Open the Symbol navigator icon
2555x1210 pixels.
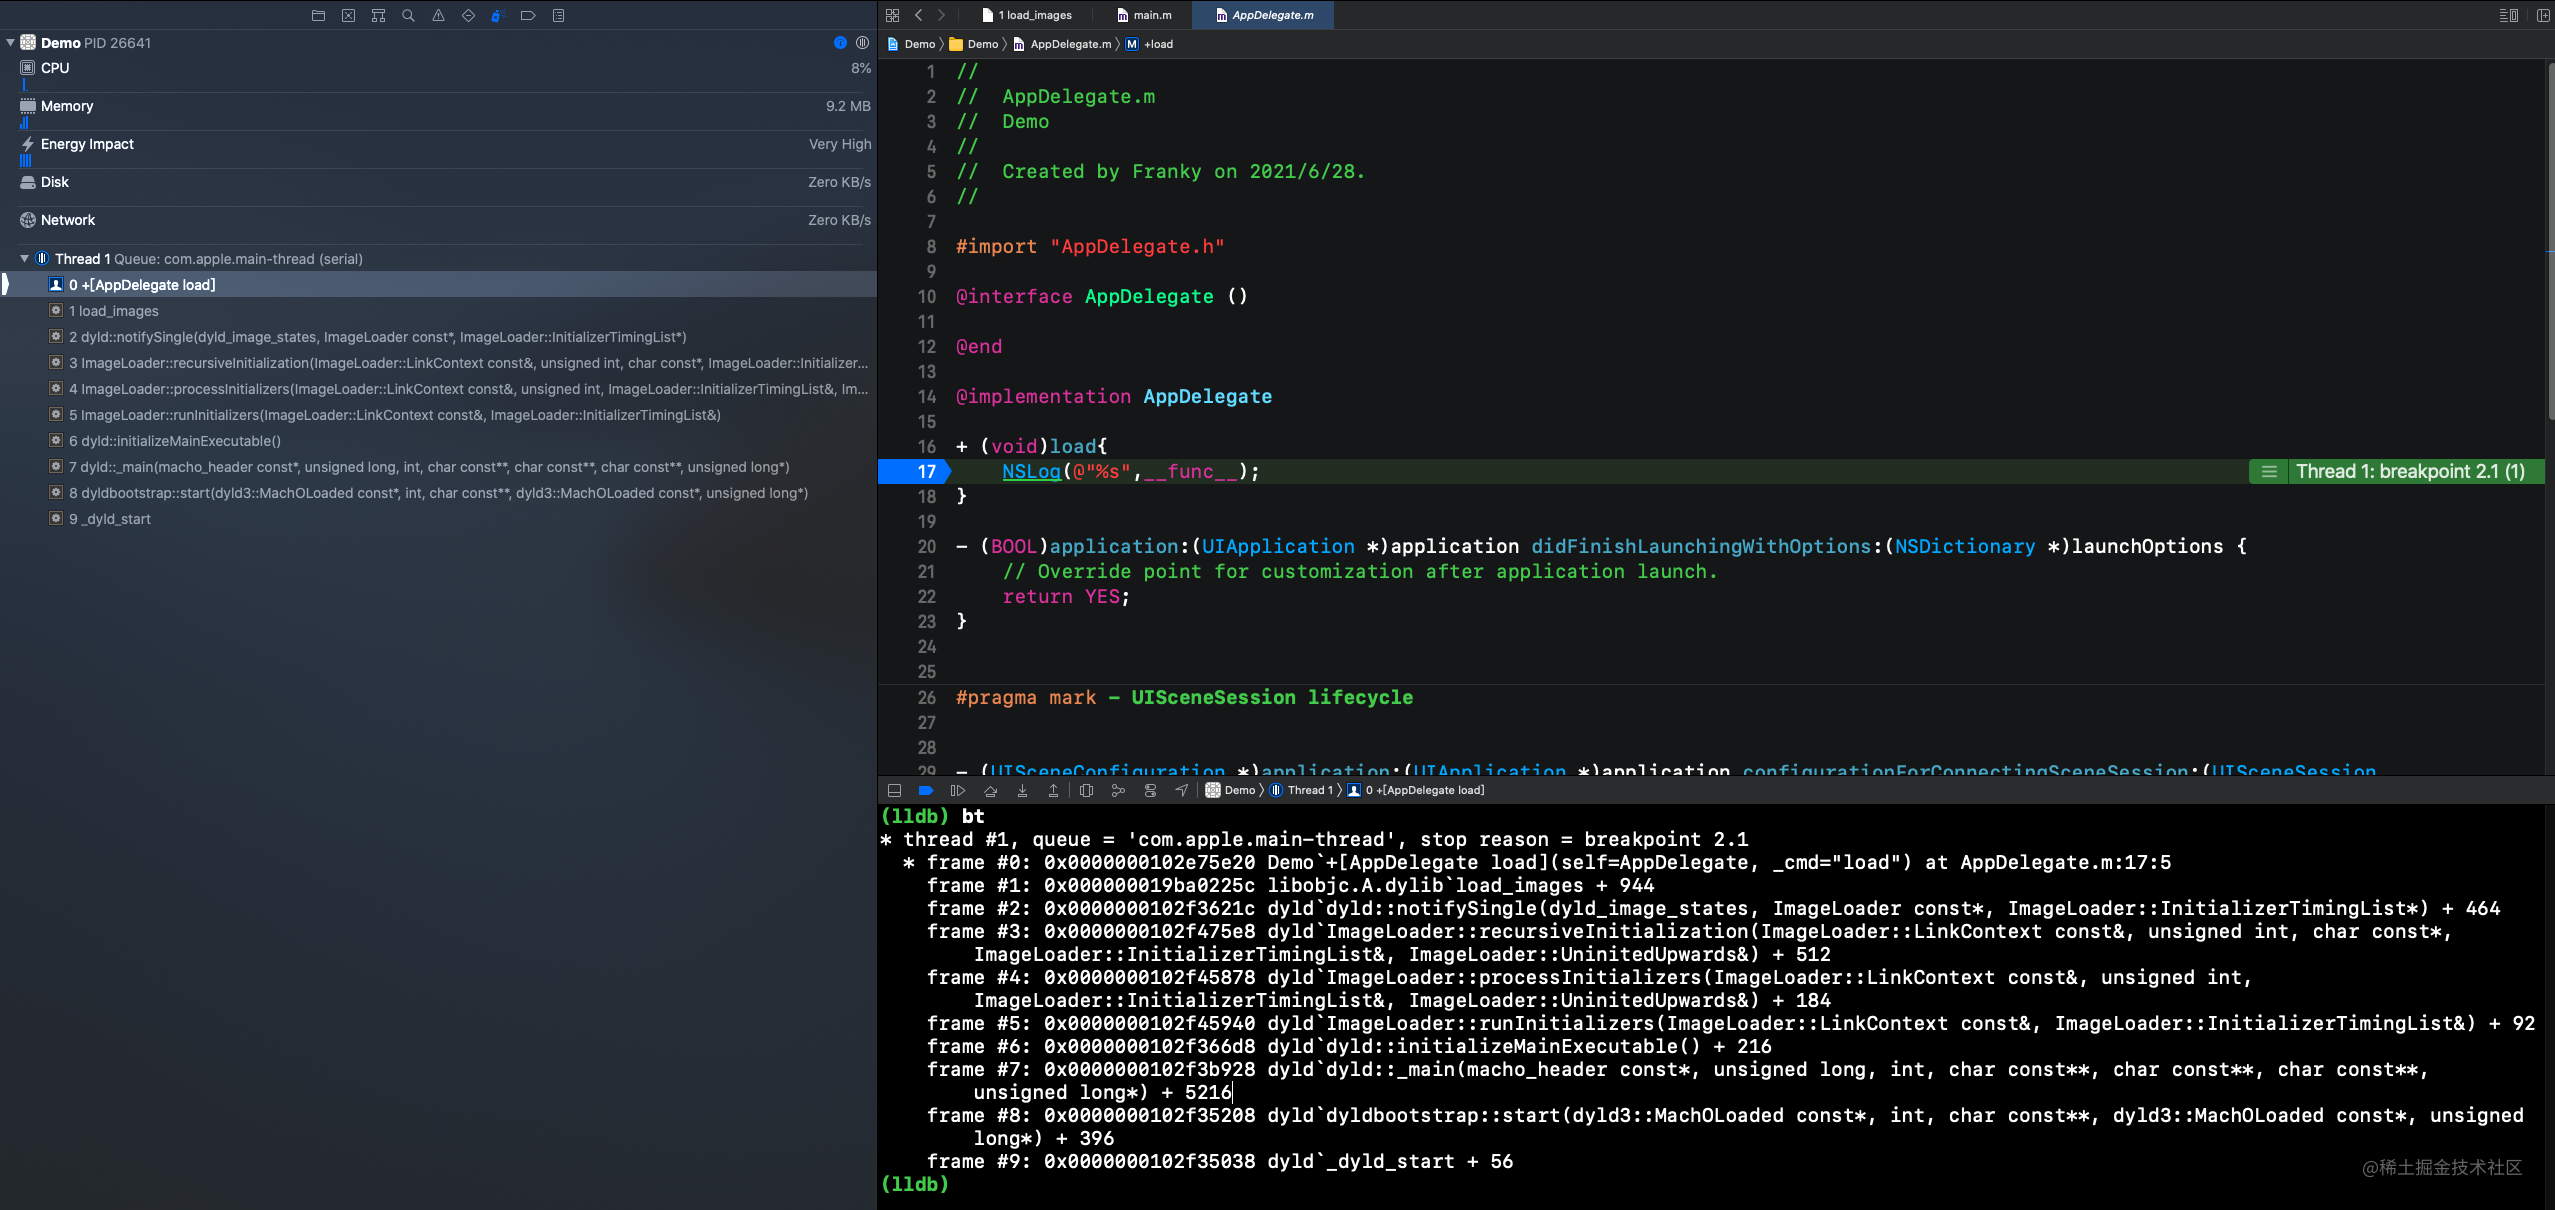point(378,15)
